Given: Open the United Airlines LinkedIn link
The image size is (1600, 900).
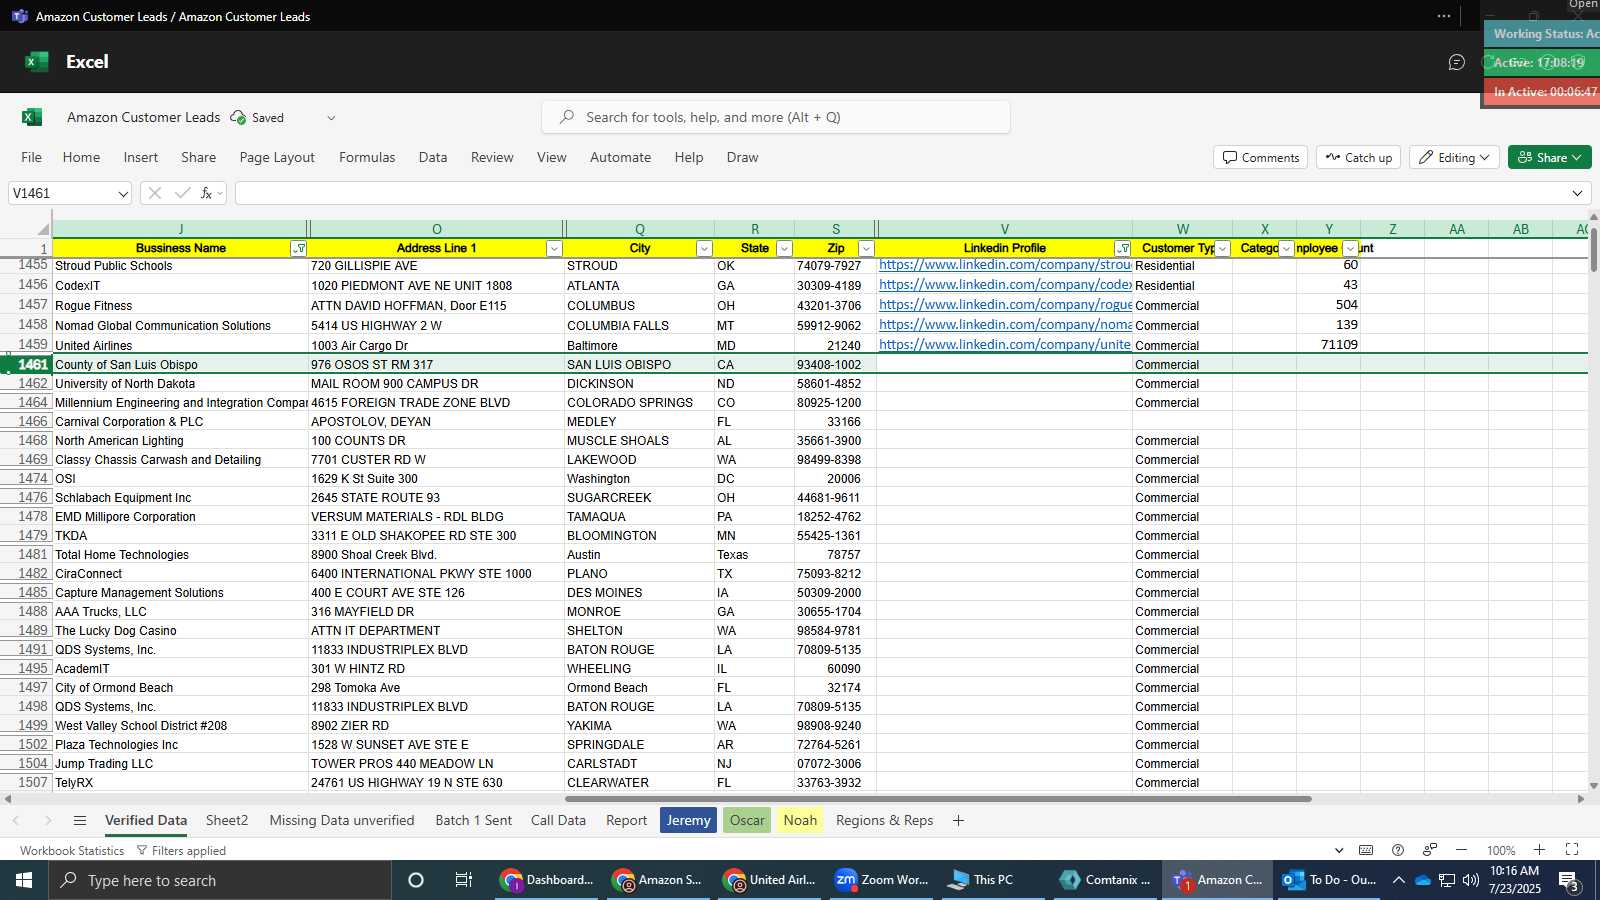Looking at the screenshot, I should pyautogui.click(x=1005, y=345).
